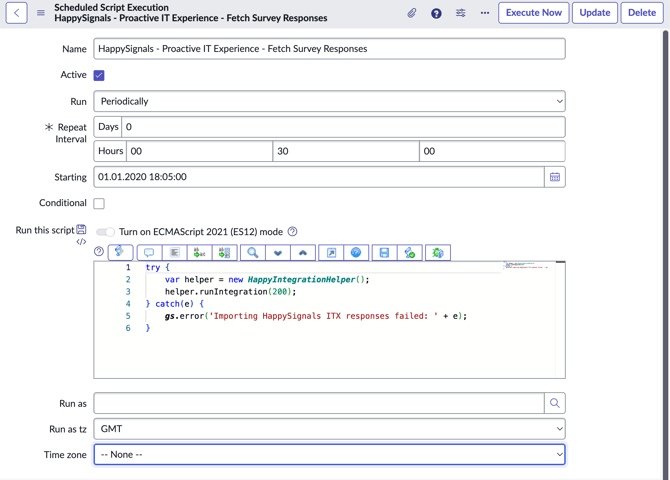Click the toggle comment icon in script toolbar

tap(149, 253)
